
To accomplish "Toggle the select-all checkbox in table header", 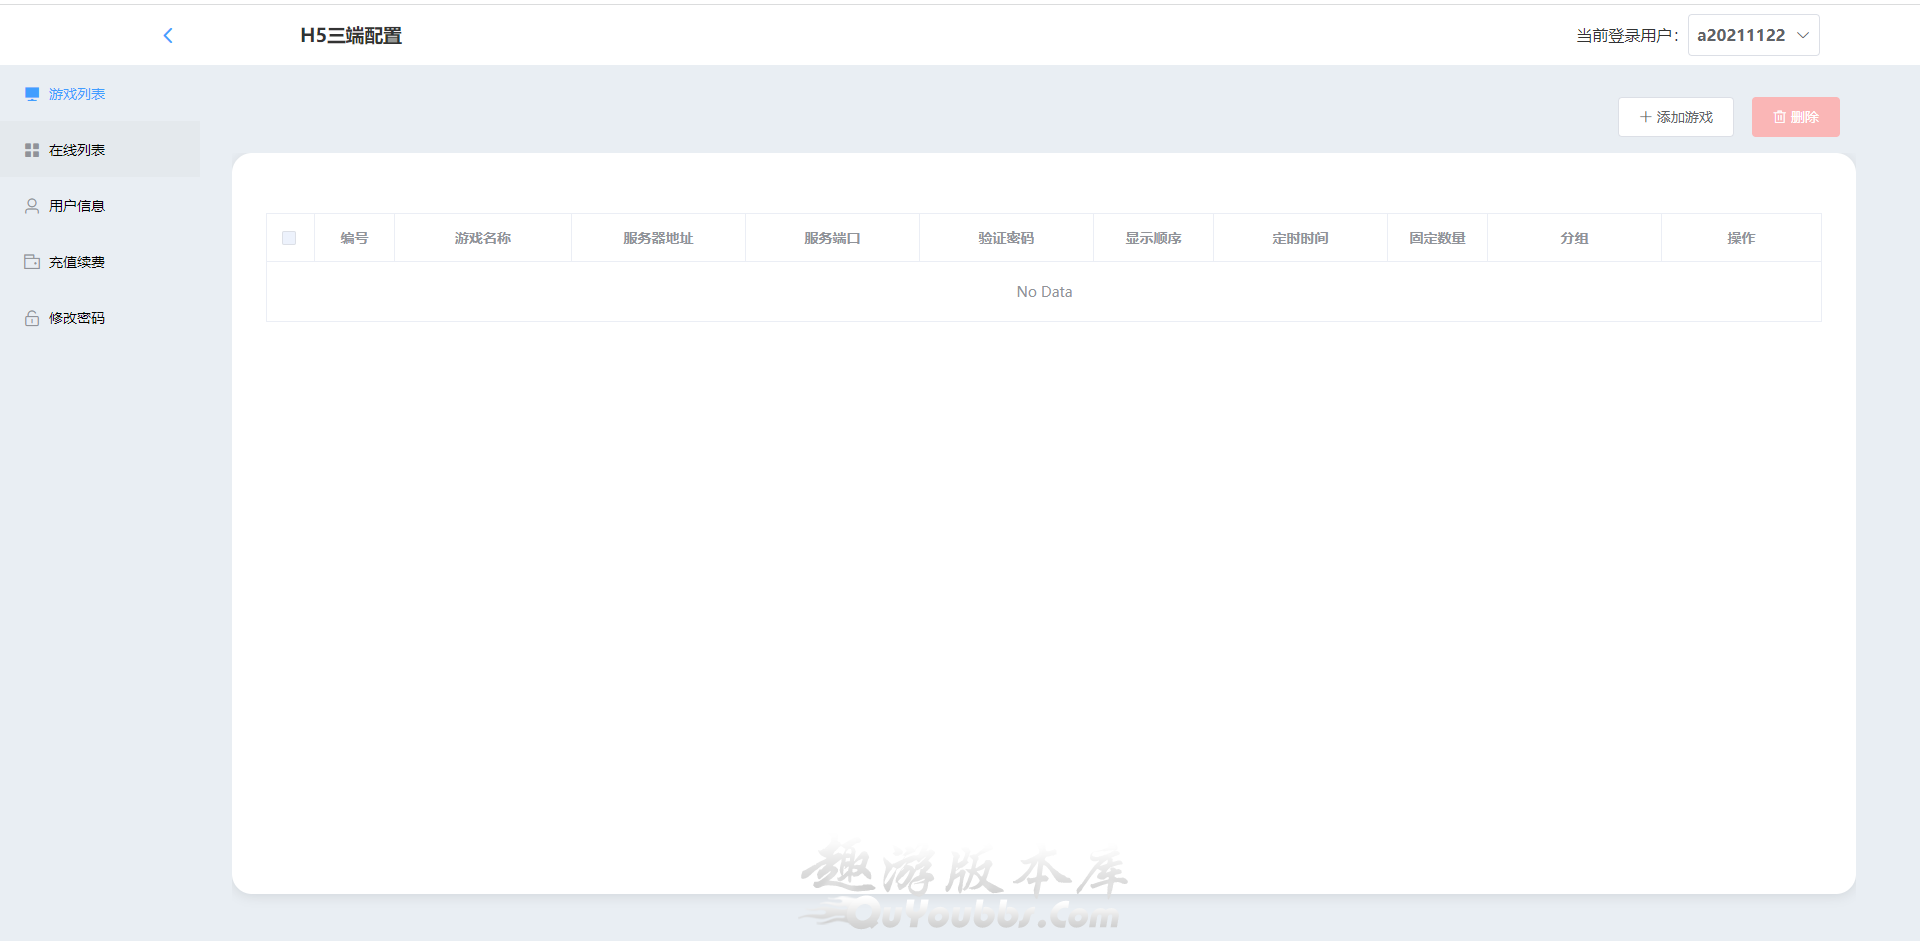I will pyautogui.click(x=289, y=238).
